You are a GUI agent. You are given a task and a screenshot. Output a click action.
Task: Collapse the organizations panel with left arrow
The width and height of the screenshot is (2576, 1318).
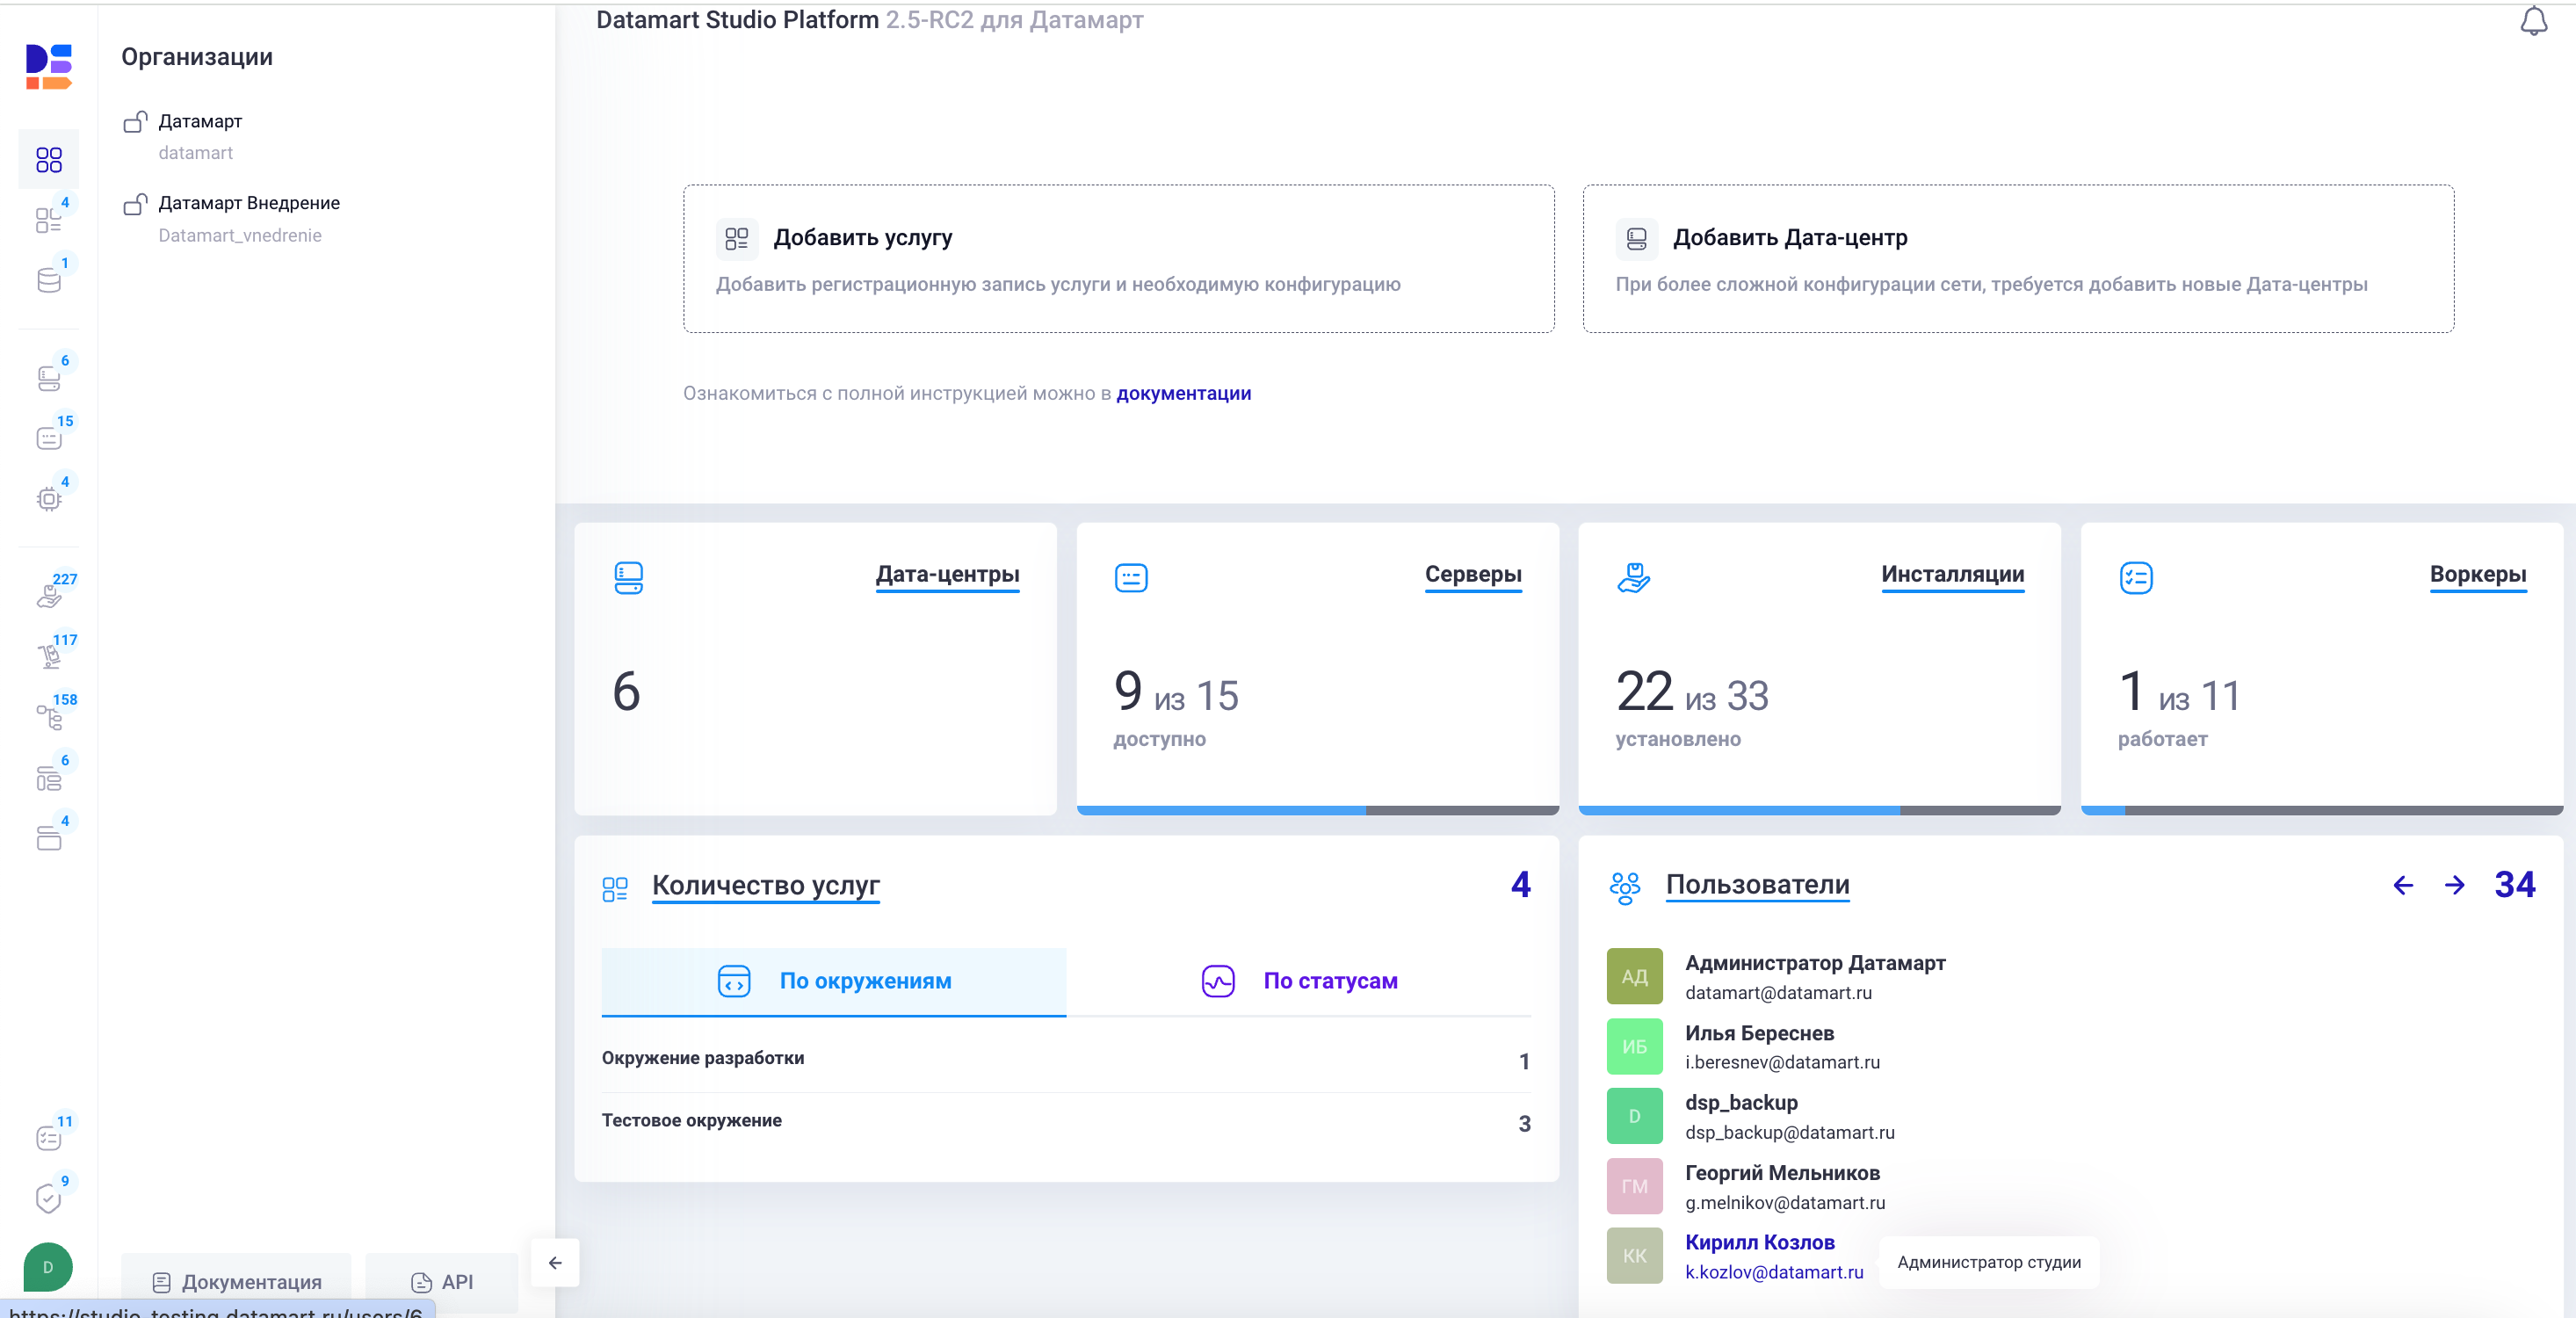tap(555, 1263)
